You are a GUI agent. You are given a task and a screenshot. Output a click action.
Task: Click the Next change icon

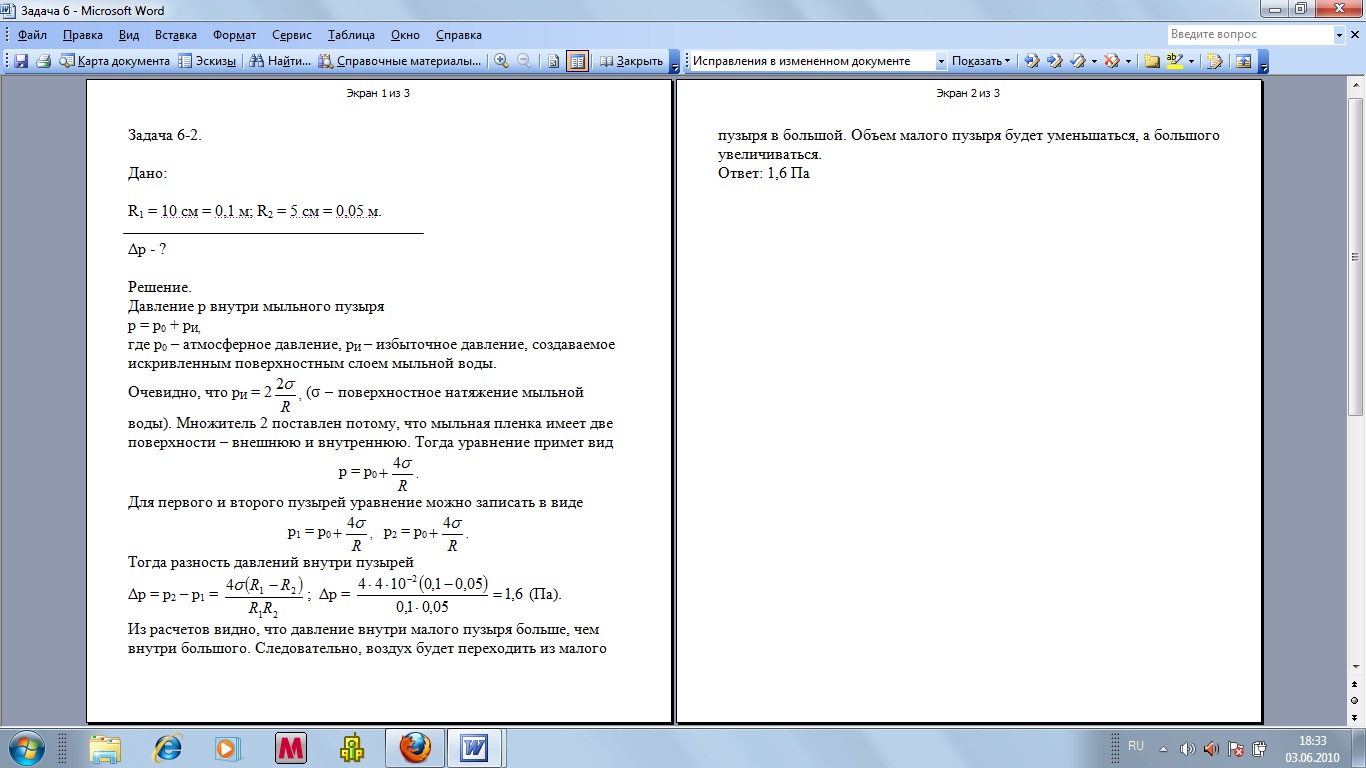coord(1055,61)
